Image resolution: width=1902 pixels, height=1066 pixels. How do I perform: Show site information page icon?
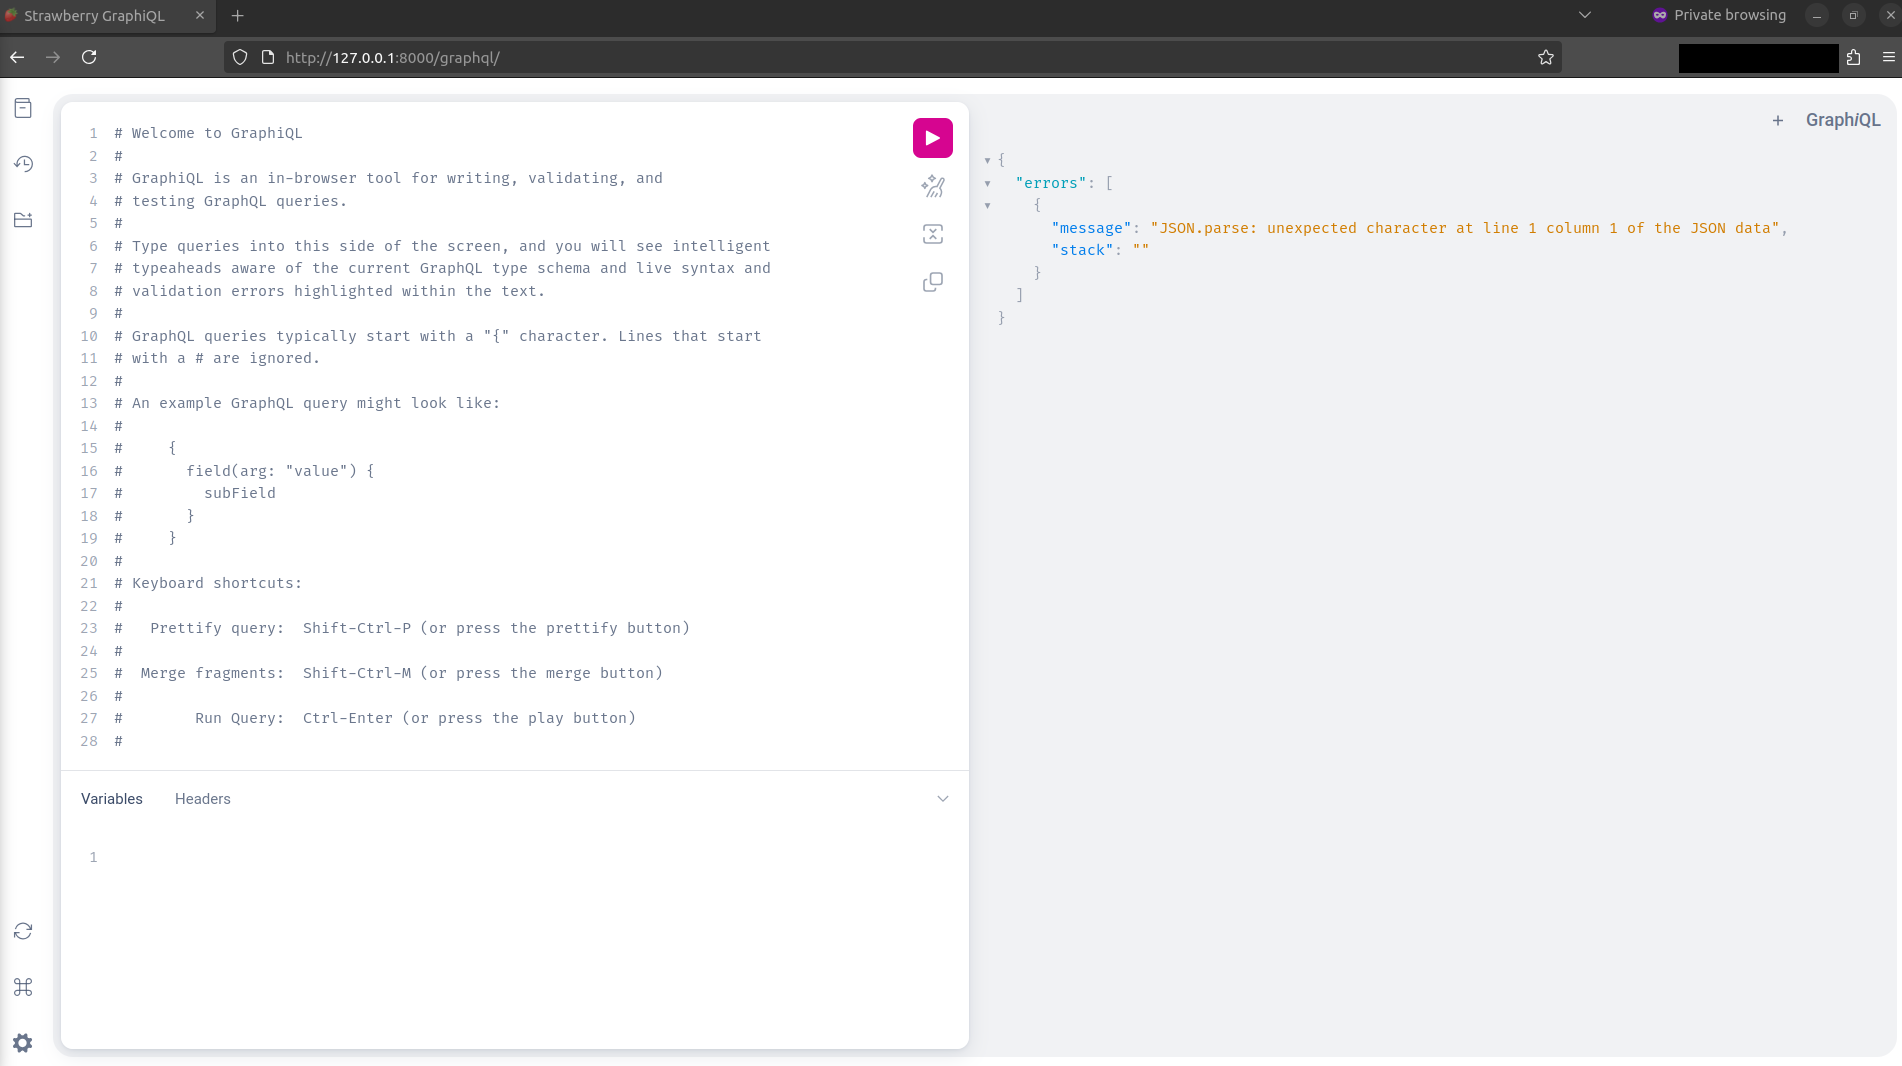(267, 58)
